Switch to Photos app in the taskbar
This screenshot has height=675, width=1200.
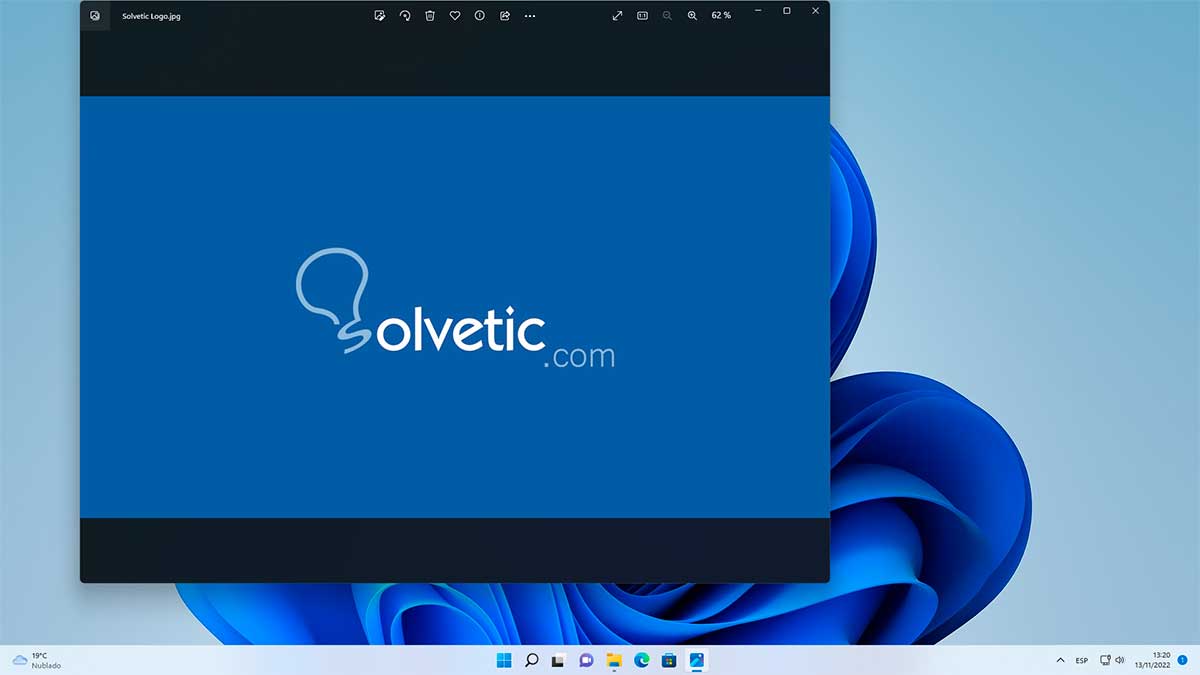point(697,660)
